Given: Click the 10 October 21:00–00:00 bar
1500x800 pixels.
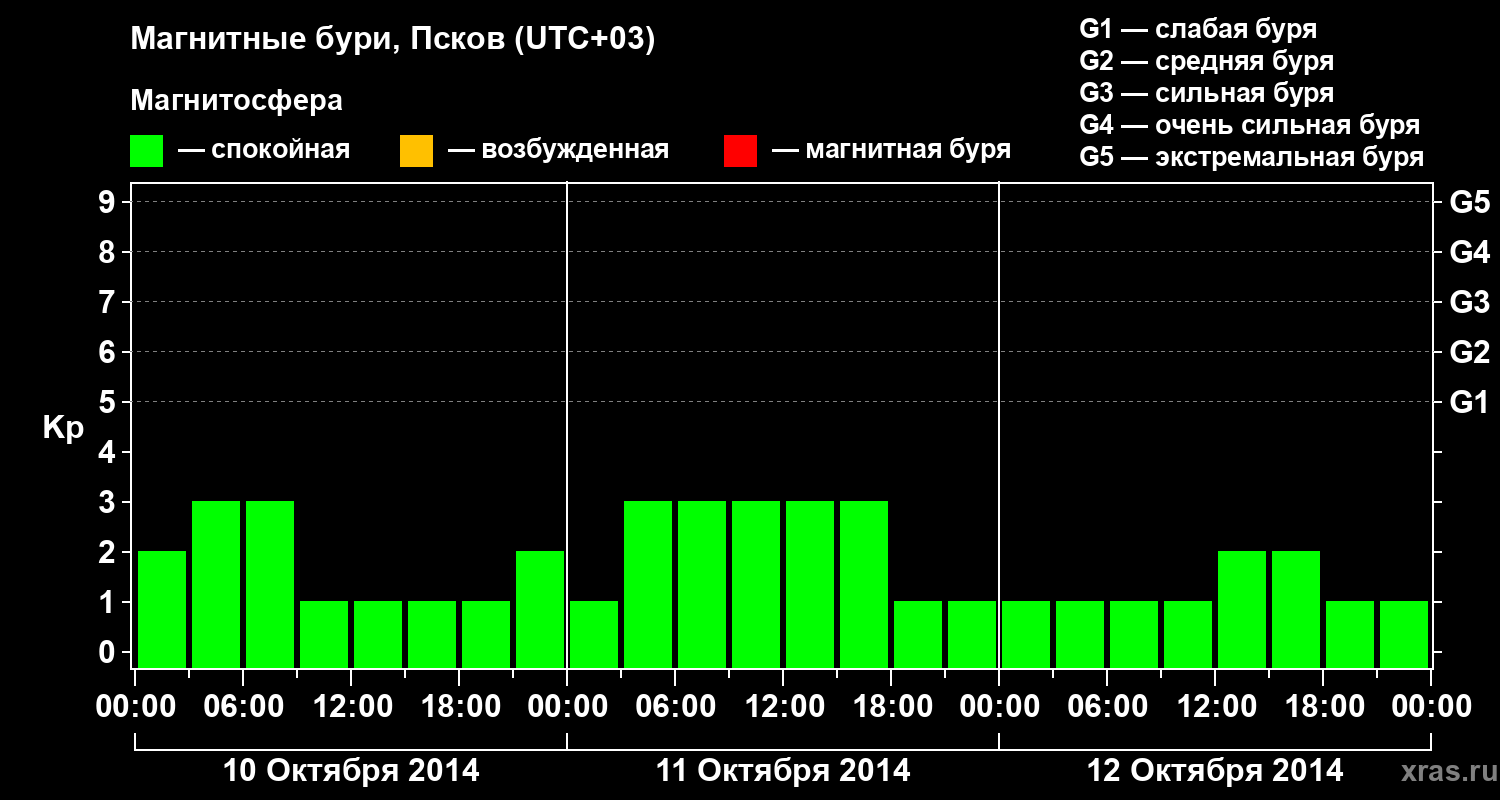Looking at the screenshot, I should 540,609.
